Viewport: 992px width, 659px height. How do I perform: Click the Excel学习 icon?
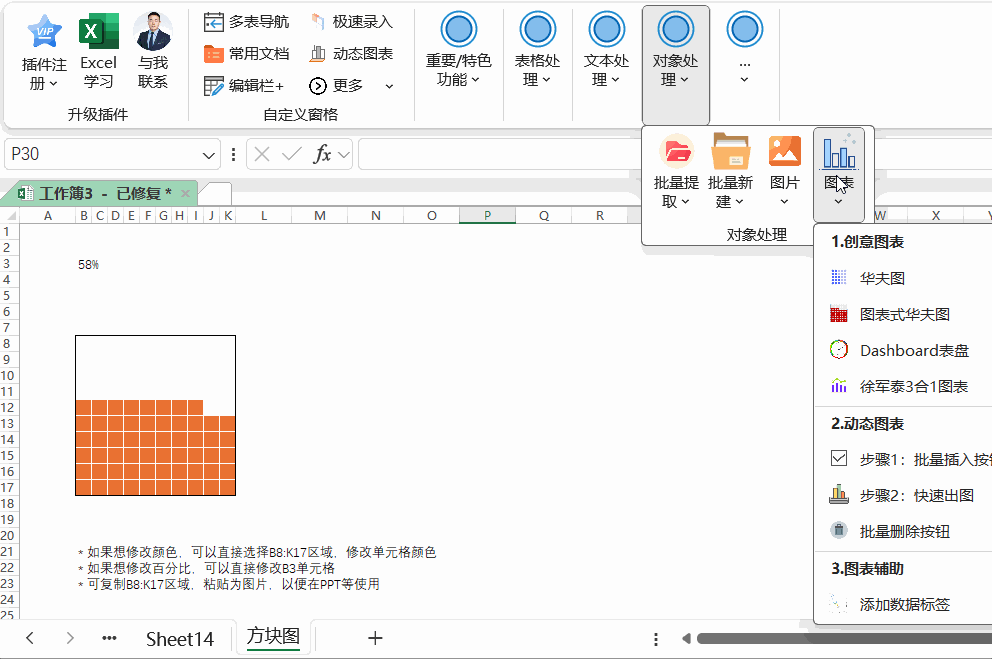pos(98,52)
